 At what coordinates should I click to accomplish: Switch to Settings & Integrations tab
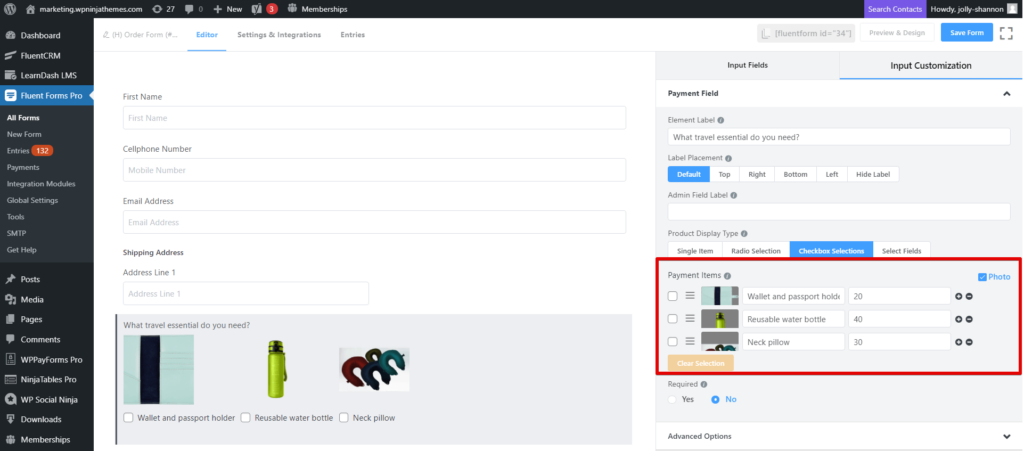click(279, 35)
